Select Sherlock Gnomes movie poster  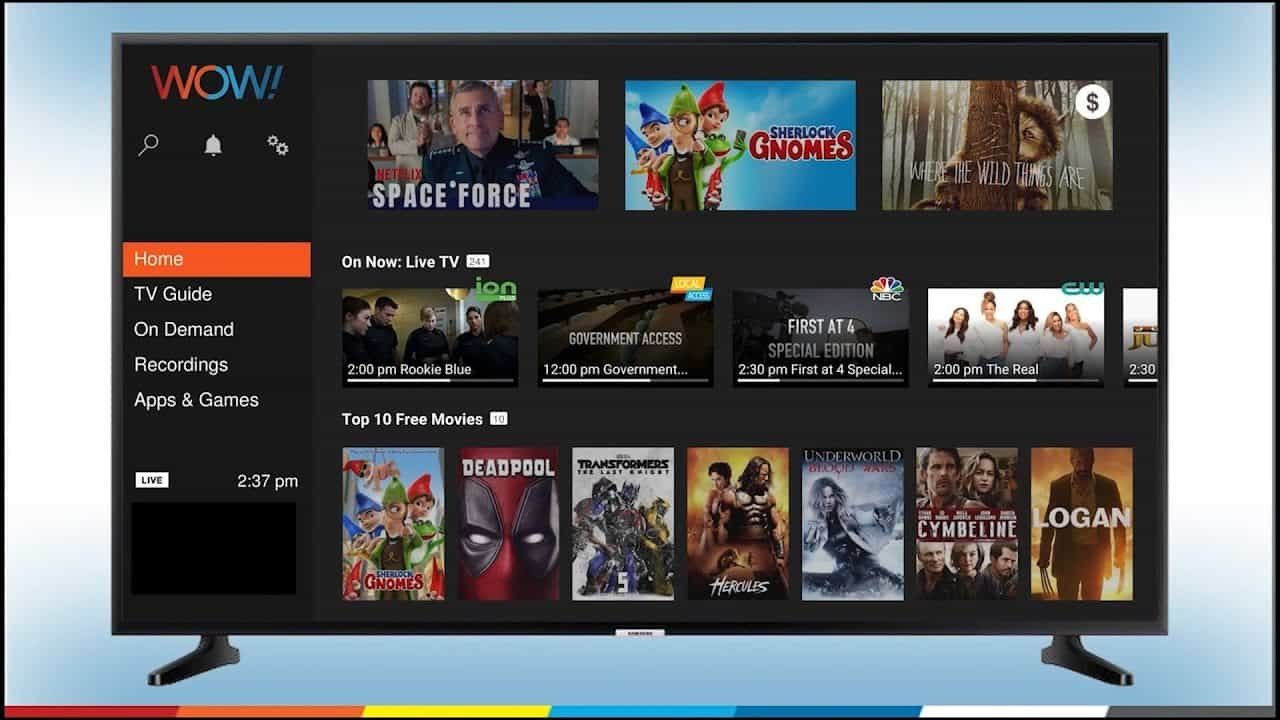(393, 523)
